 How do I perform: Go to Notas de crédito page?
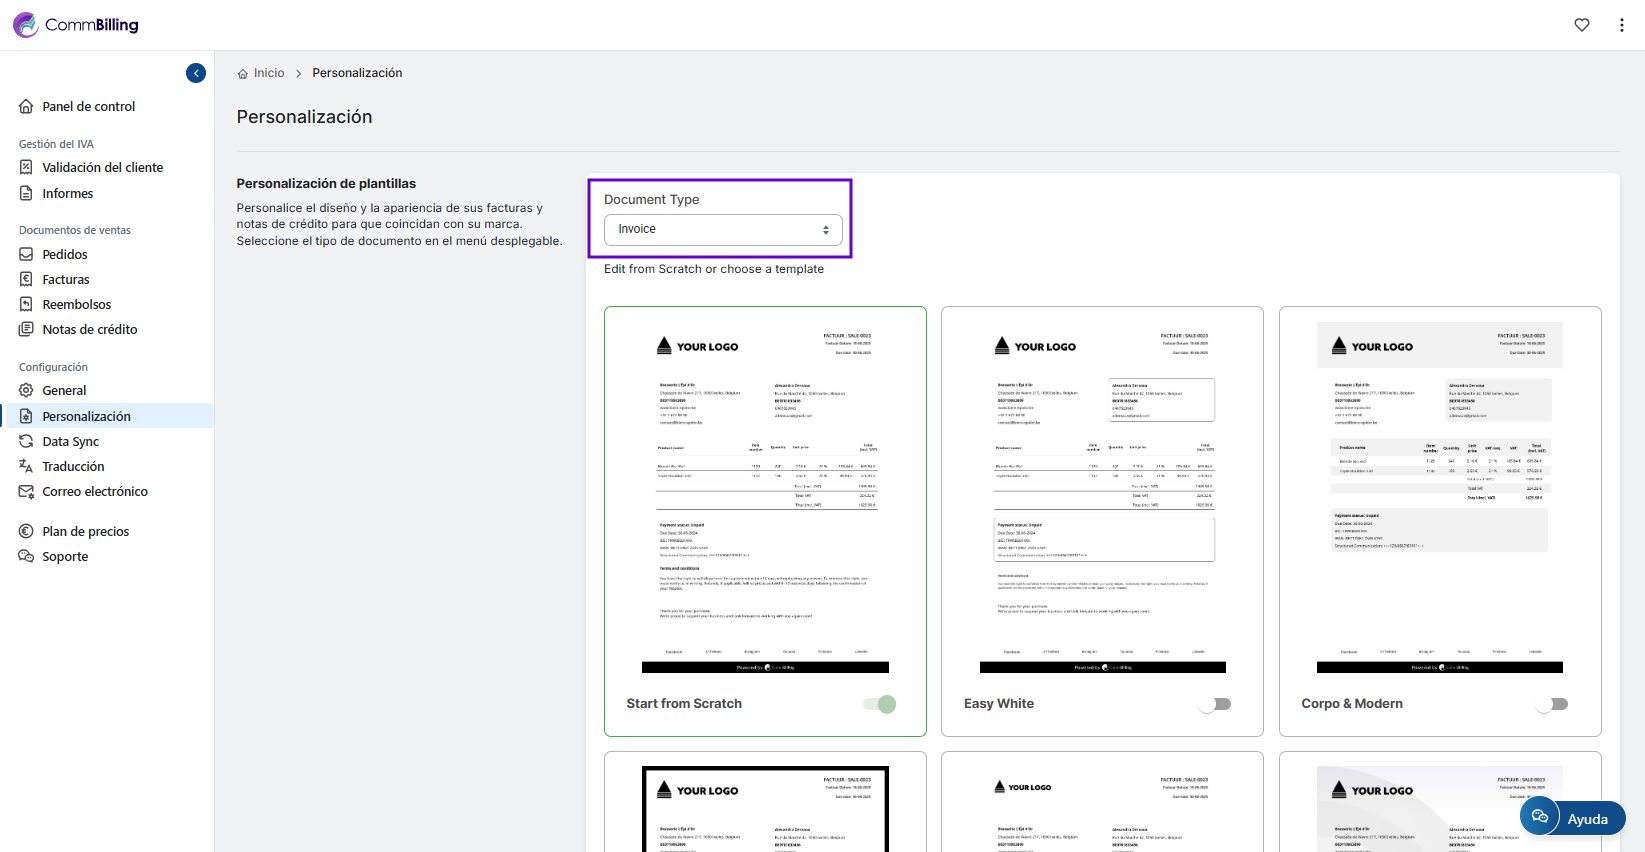tap(89, 329)
